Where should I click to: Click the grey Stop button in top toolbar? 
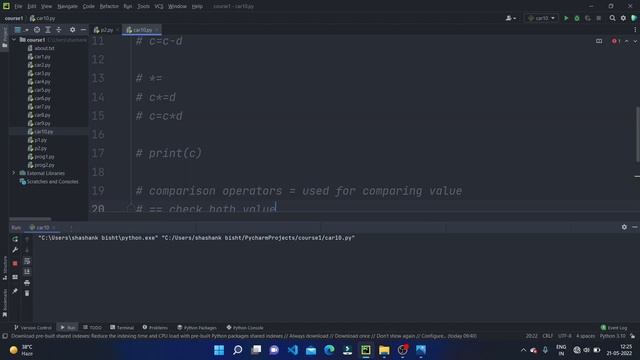pyautogui.click(x=599, y=18)
